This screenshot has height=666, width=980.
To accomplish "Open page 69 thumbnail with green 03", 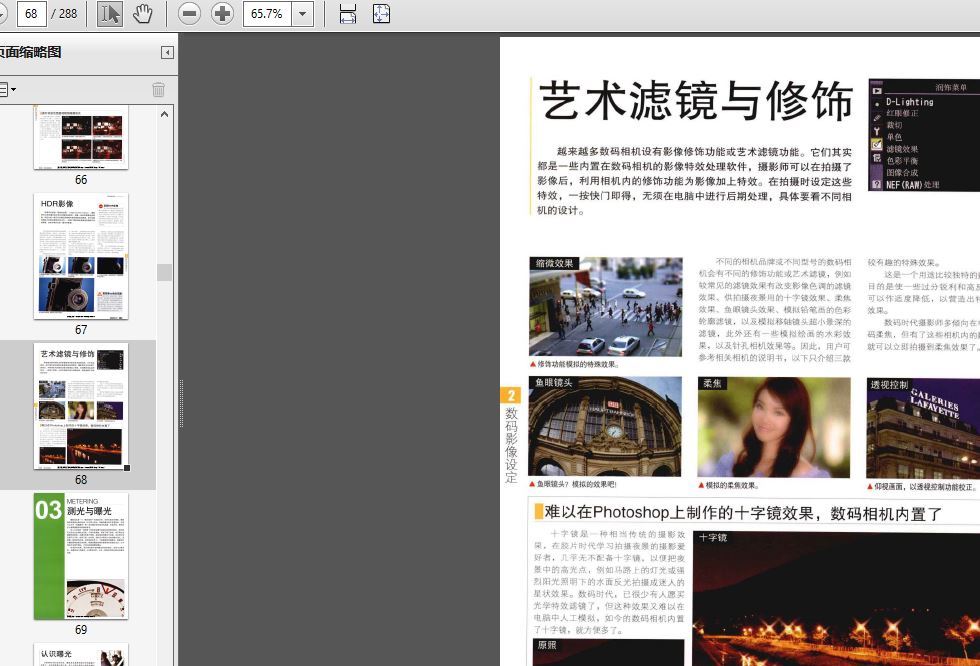I will click(81, 556).
